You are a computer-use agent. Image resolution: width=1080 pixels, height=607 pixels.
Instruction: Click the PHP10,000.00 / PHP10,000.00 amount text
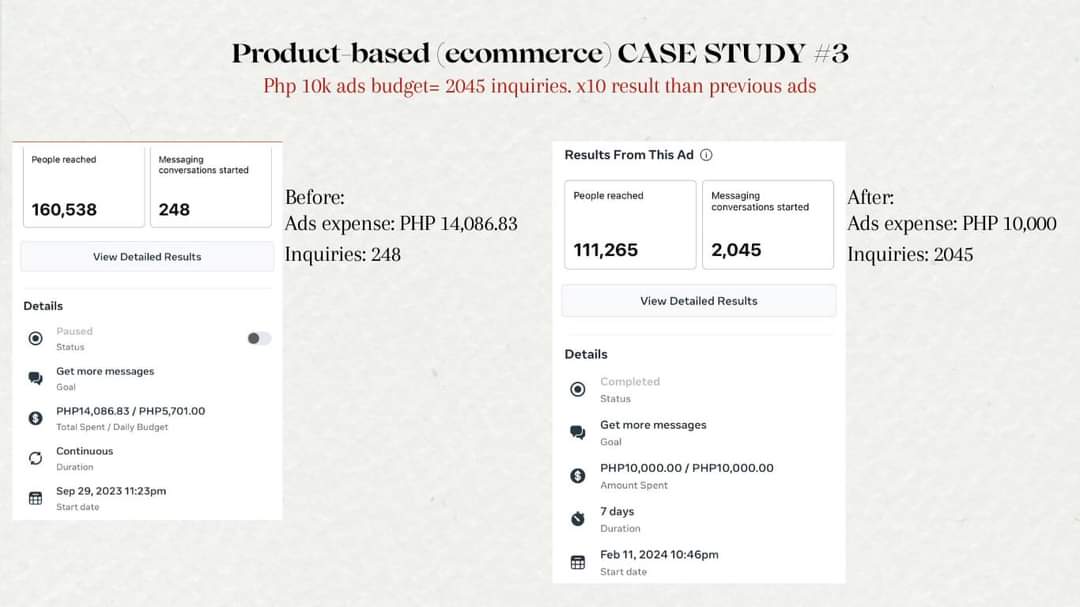tap(686, 468)
